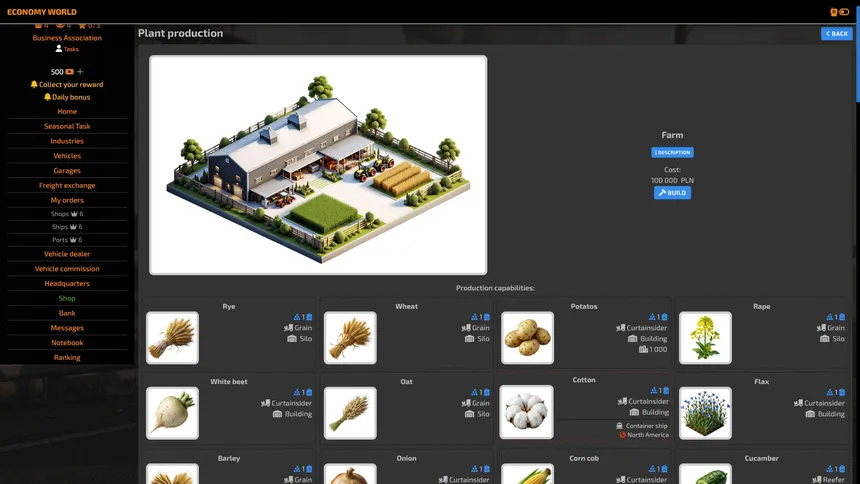This screenshot has height=484, width=860.
Task: Click the building icon in Flax card
Action: coord(810,414)
